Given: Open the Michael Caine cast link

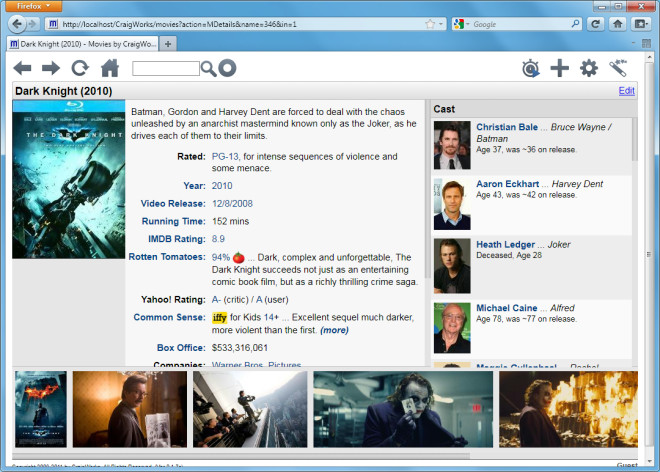Looking at the screenshot, I should (x=506, y=308).
